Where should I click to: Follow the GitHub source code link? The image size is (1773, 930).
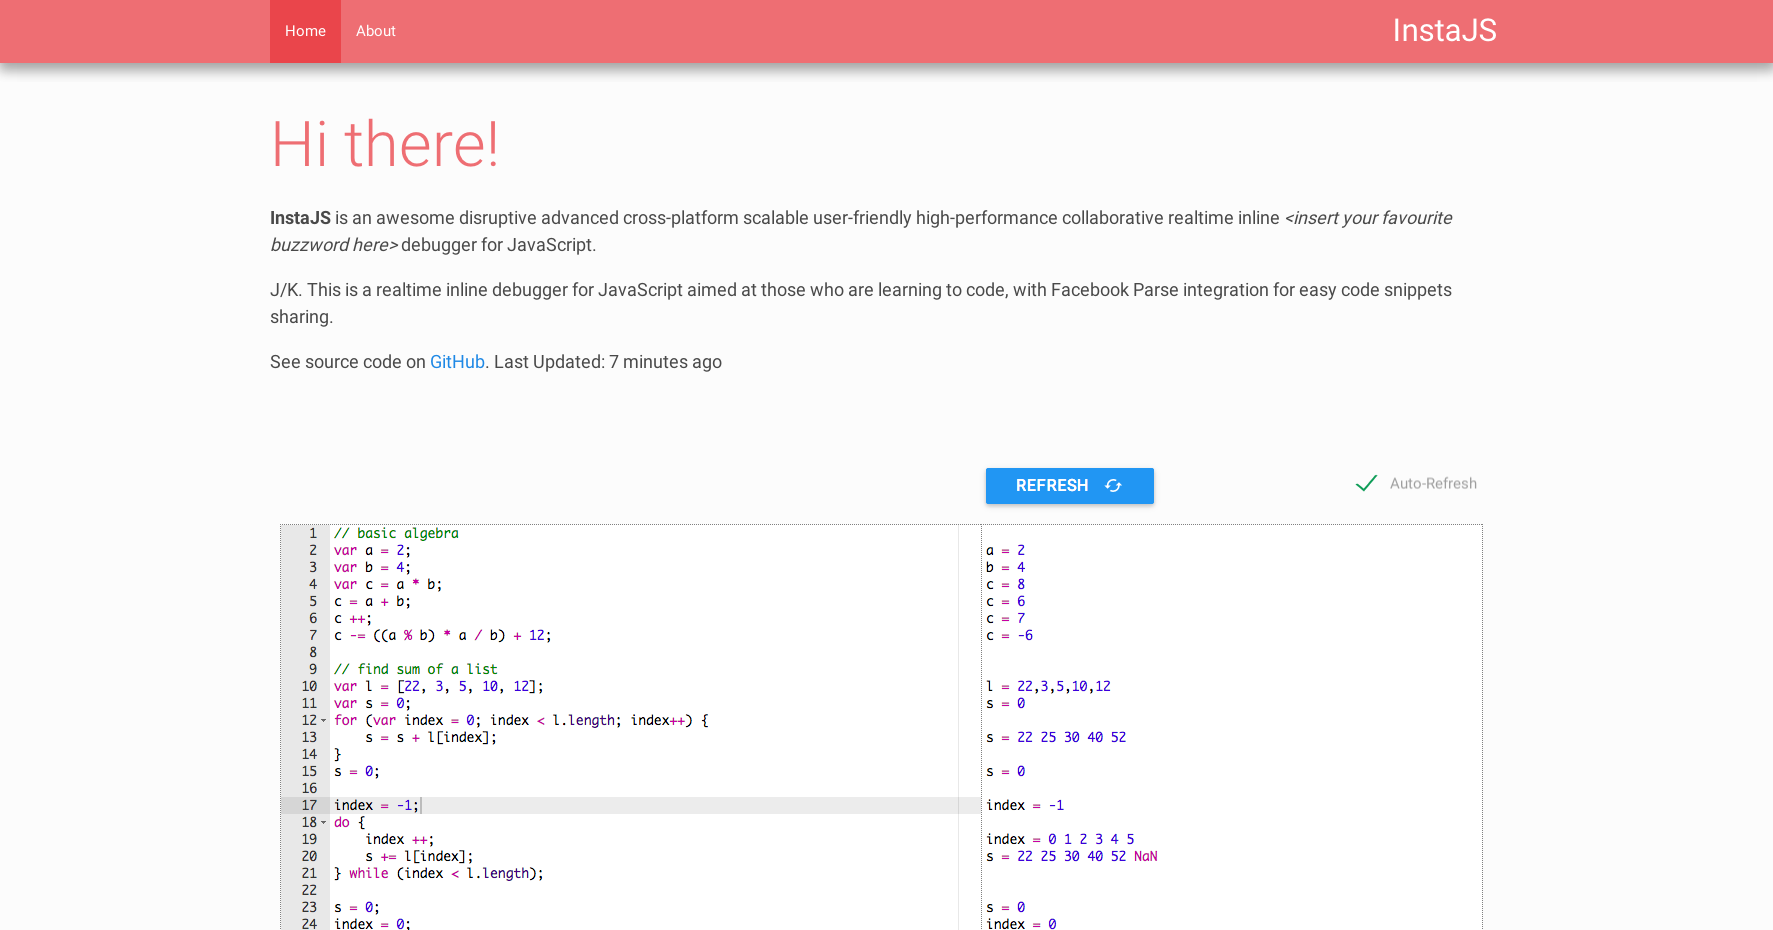pyautogui.click(x=457, y=362)
